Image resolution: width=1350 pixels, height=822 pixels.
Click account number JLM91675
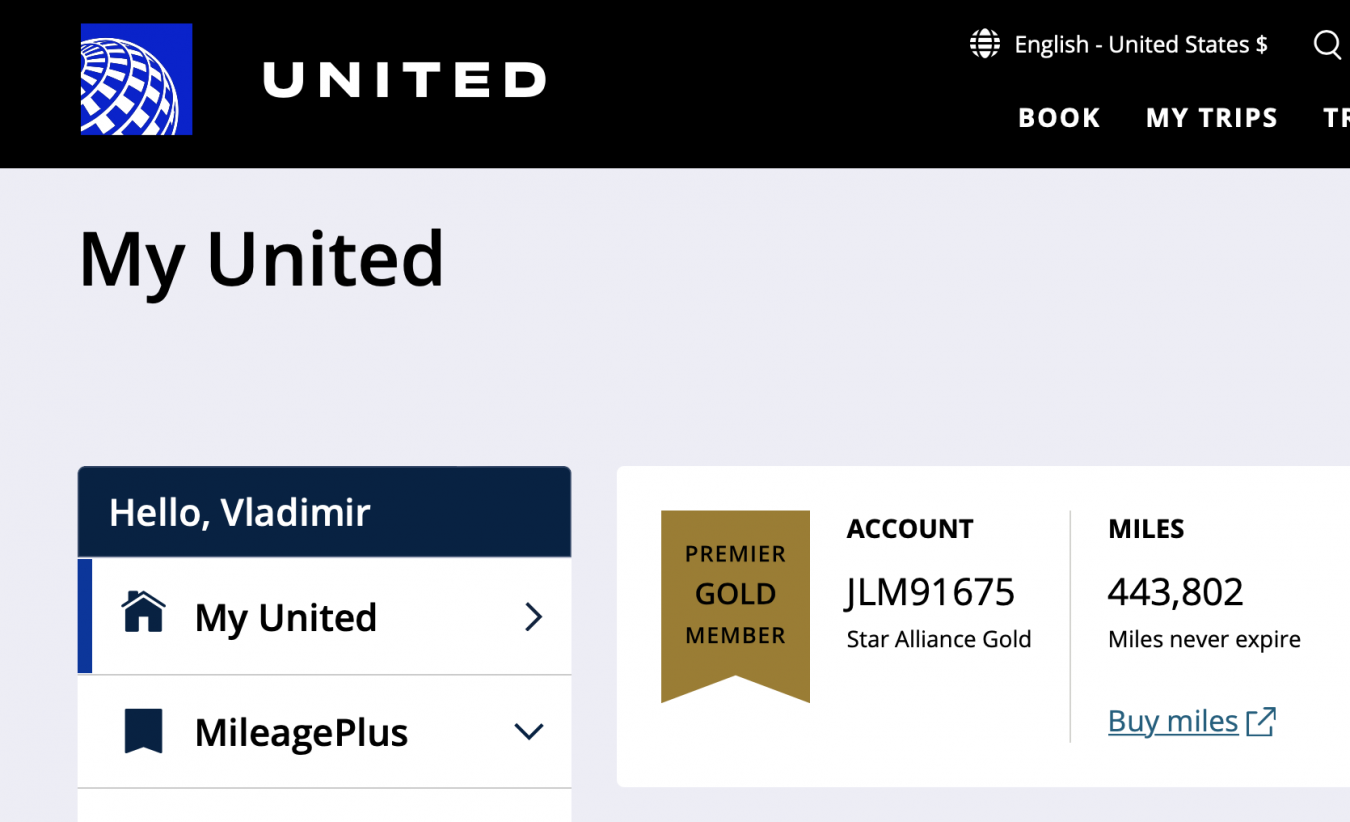[x=930, y=592]
